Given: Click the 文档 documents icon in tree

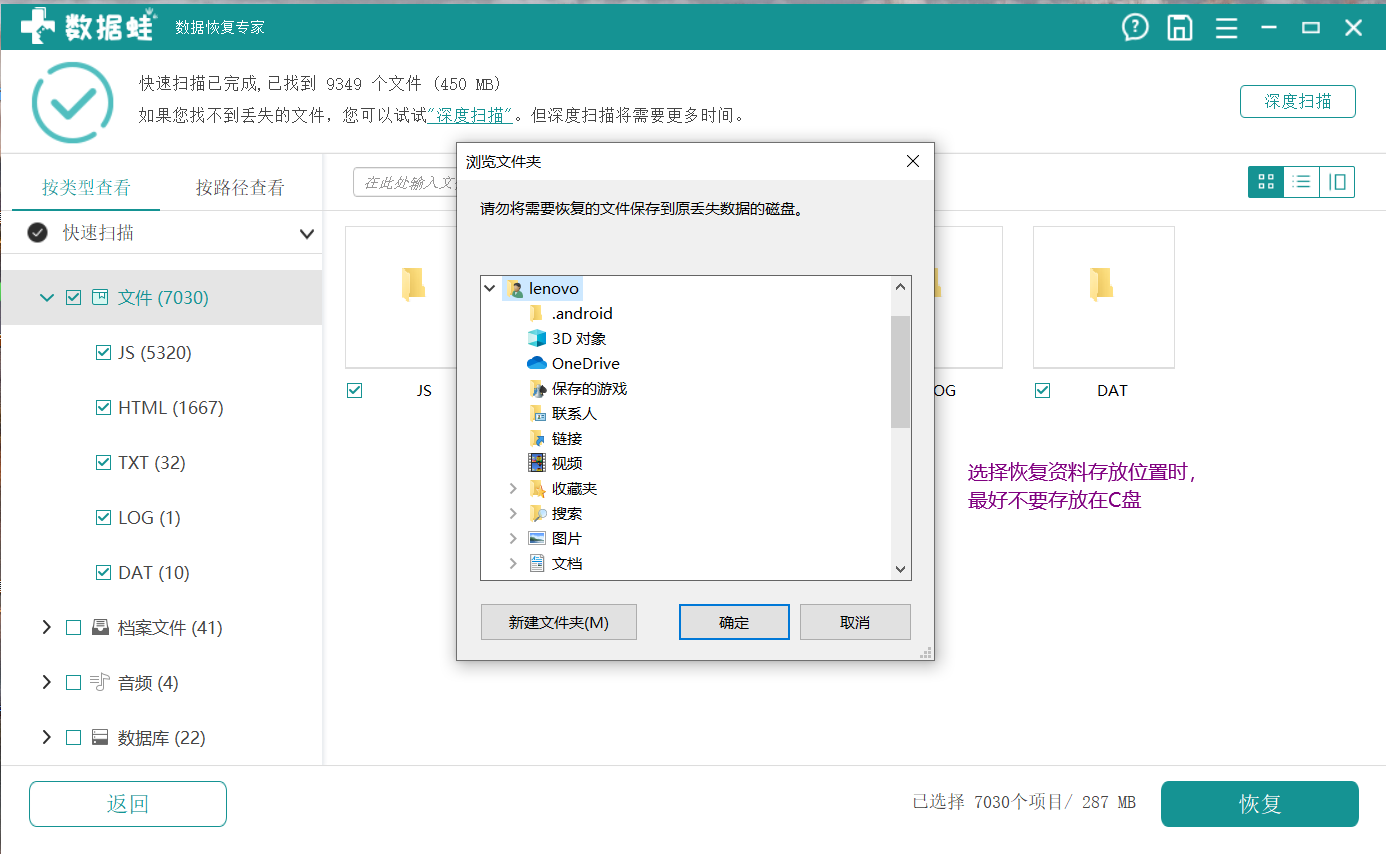Looking at the screenshot, I should pos(537,563).
